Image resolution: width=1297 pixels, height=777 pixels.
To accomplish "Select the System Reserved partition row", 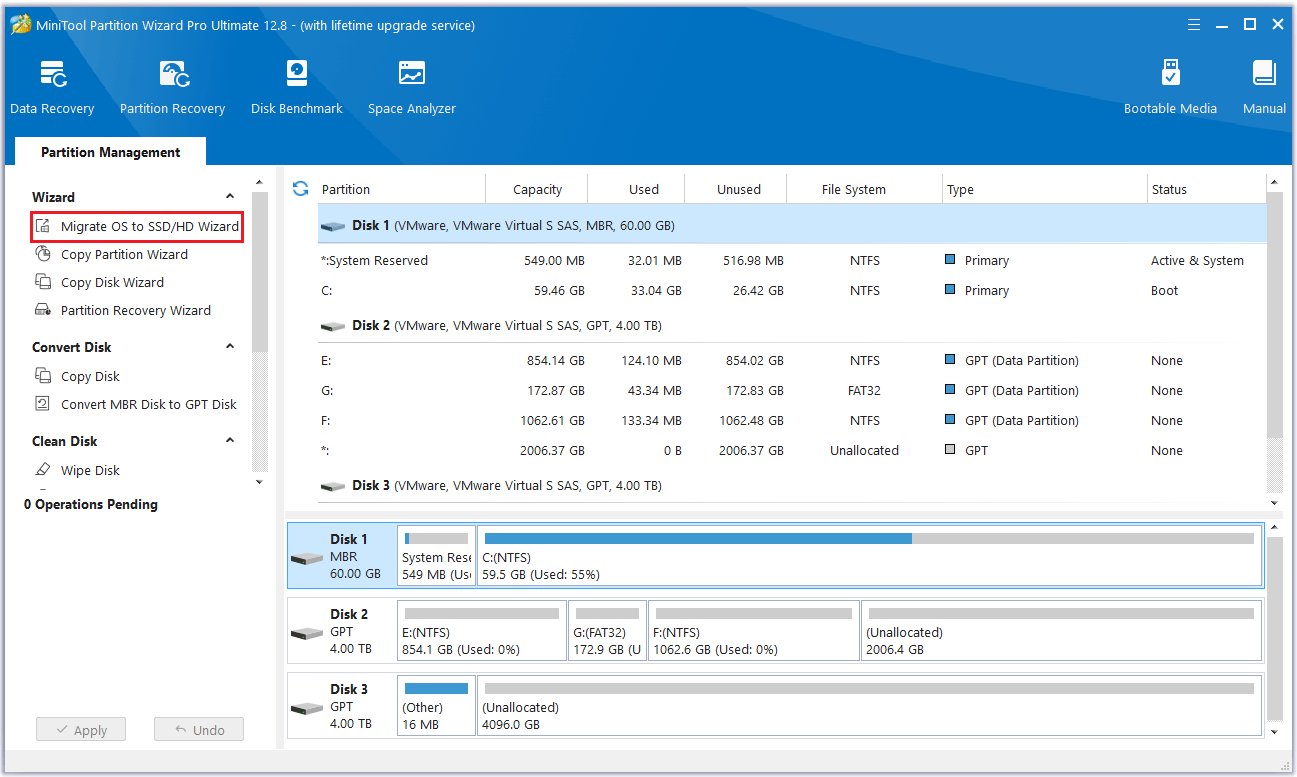I will point(792,261).
